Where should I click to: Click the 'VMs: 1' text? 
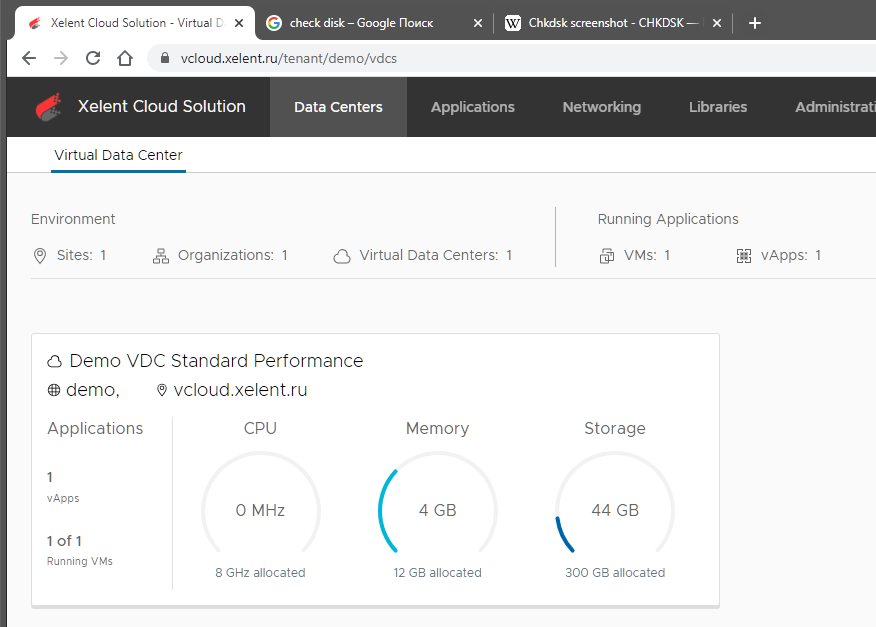point(647,255)
